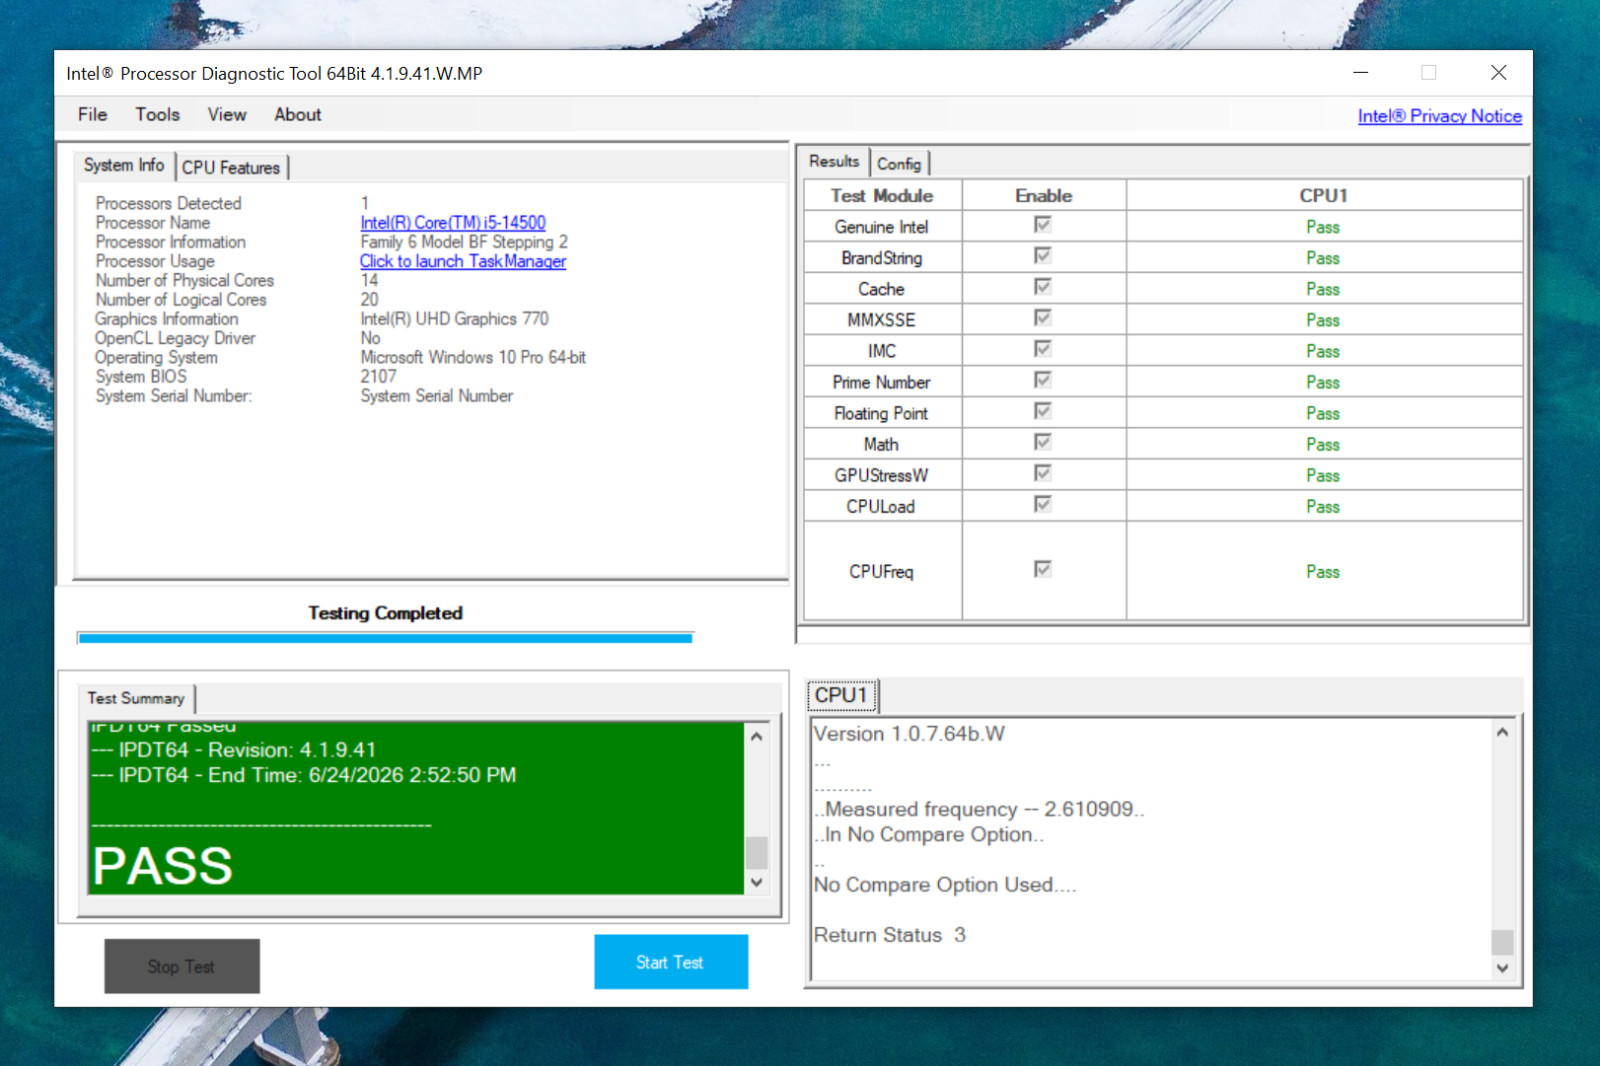Click the GPUStressW module name

click(x=882, y=476)
